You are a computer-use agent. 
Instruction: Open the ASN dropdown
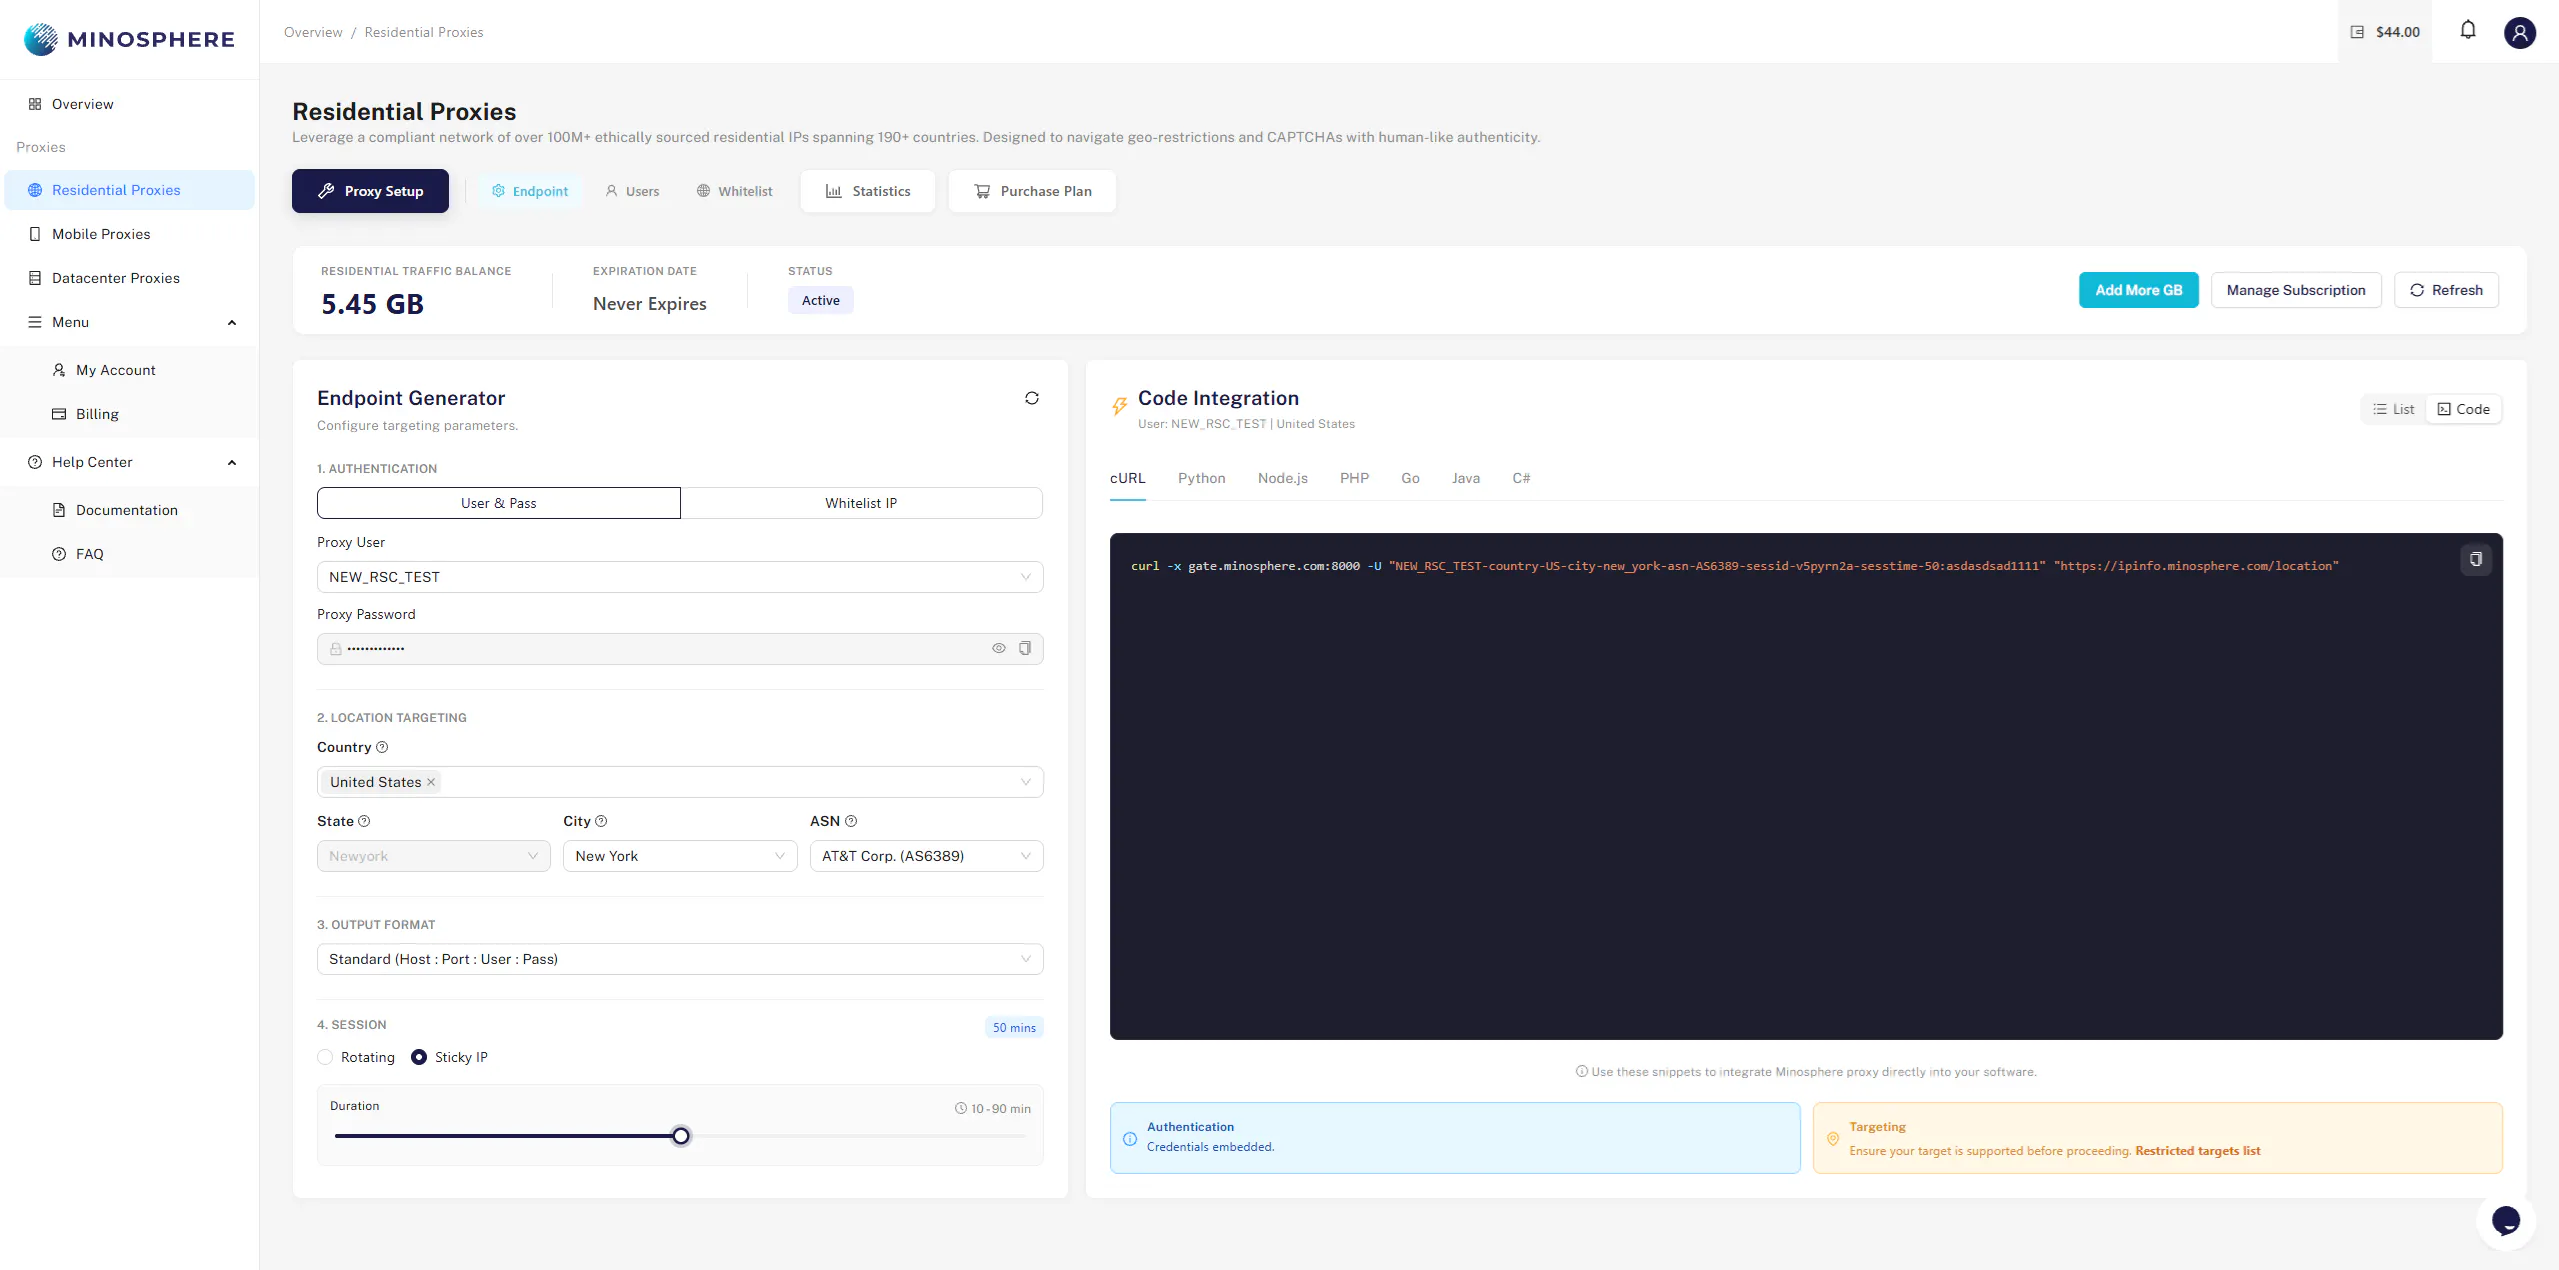click(x=926, y=856)
